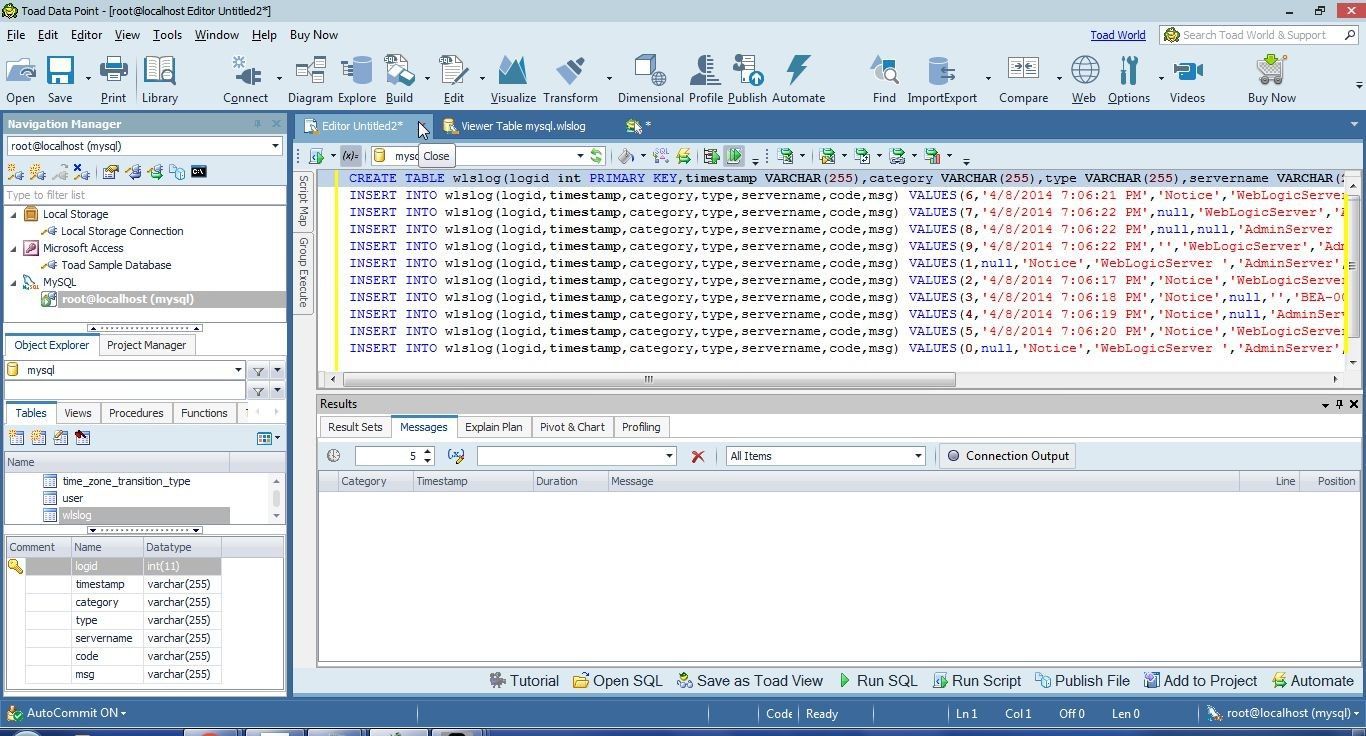Switch to the Explain Plan tab
Screen dimensions: 1366x736
point(493,427)
